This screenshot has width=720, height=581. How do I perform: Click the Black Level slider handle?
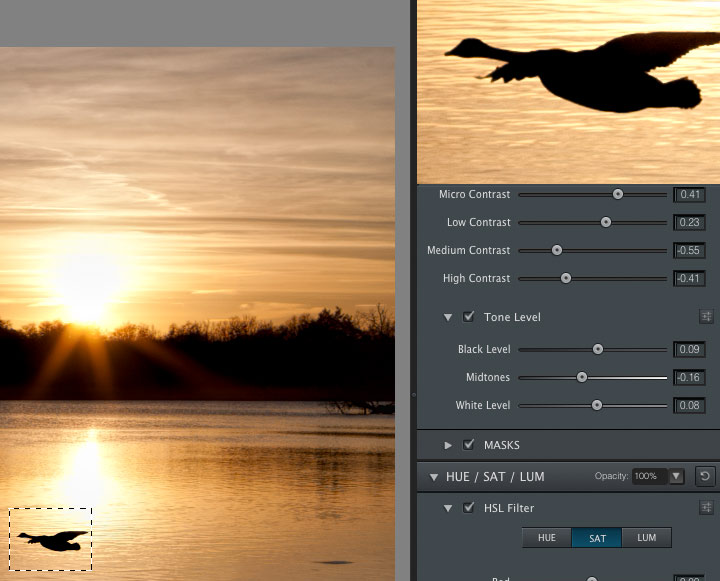click(597, 350)
